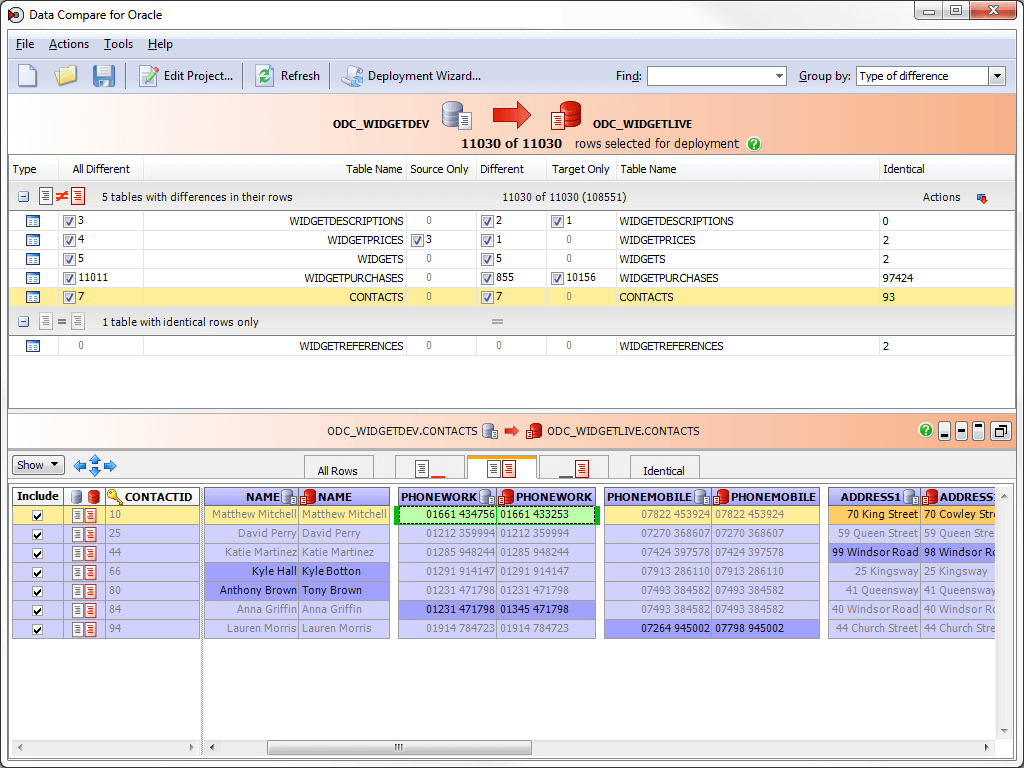Uncheck the Include checkbox for CONTACTID 10
This screenshot has height=768, width=1024.
[x=37, y=514]
